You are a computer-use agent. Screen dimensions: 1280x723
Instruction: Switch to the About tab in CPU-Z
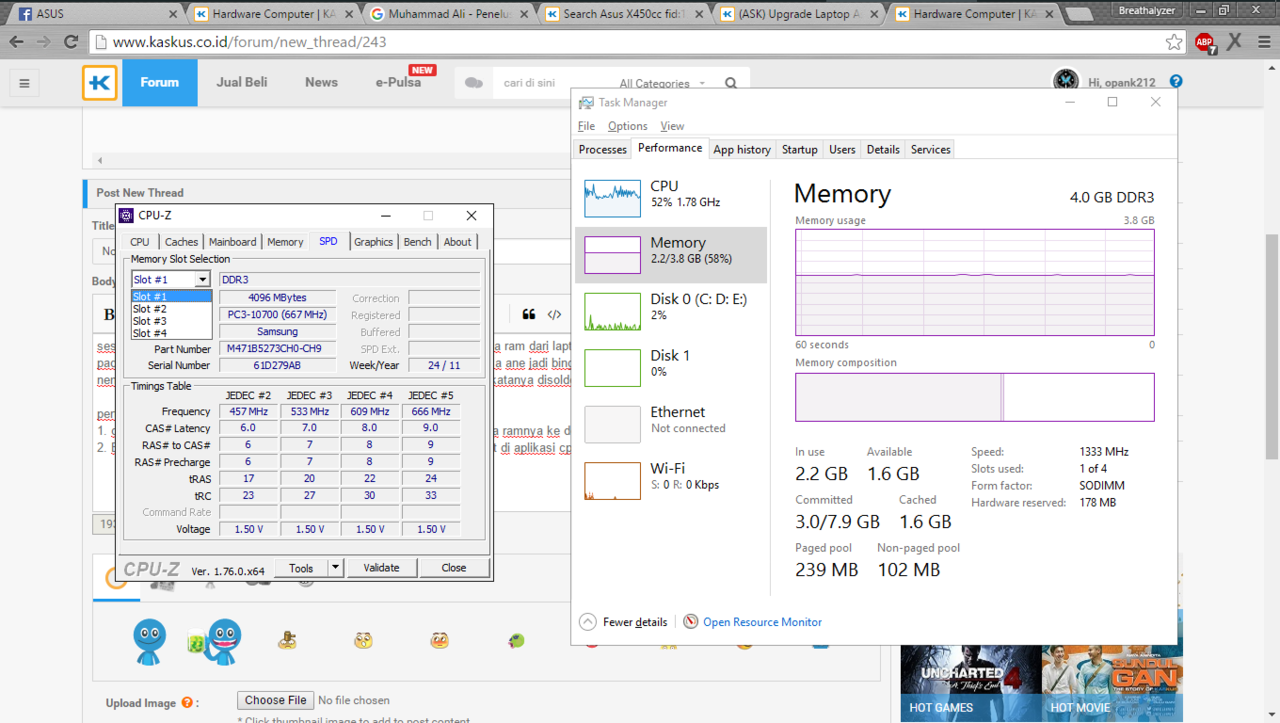(x=457, y=242)
